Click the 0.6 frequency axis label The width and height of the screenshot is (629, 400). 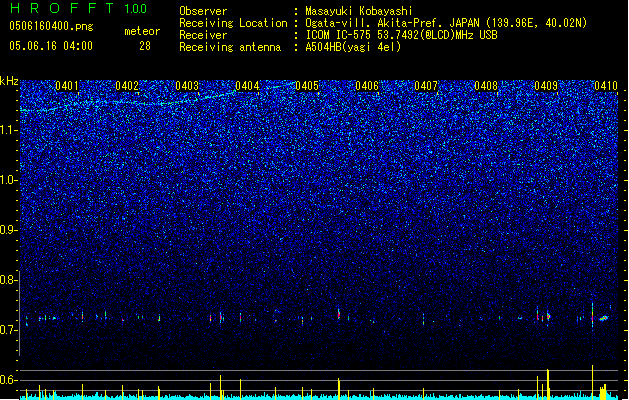pos(8,380)
